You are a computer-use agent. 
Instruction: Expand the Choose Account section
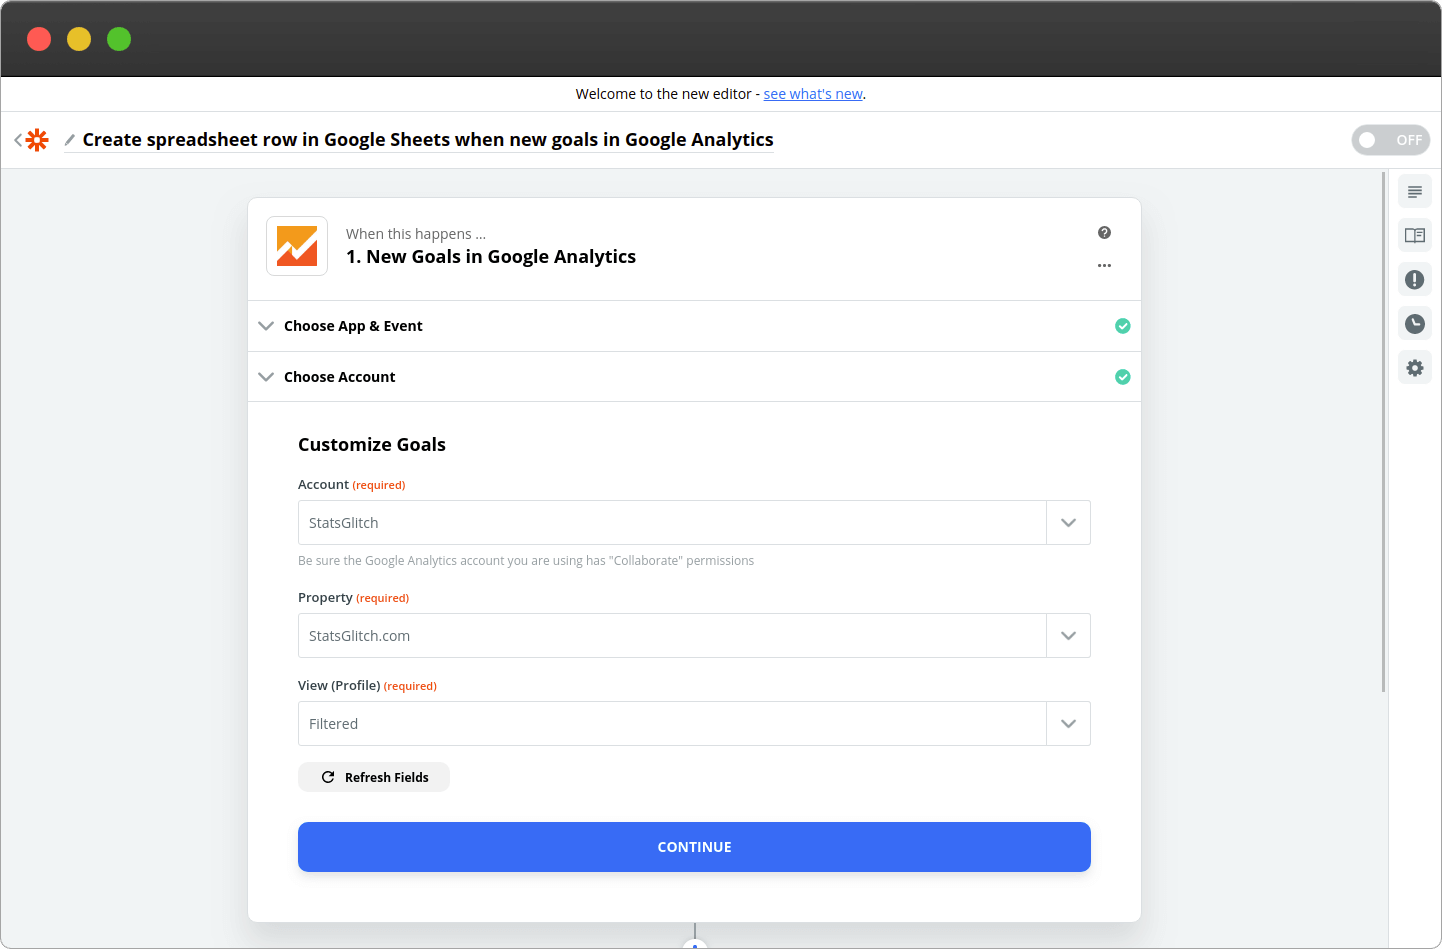pos(694,377)
